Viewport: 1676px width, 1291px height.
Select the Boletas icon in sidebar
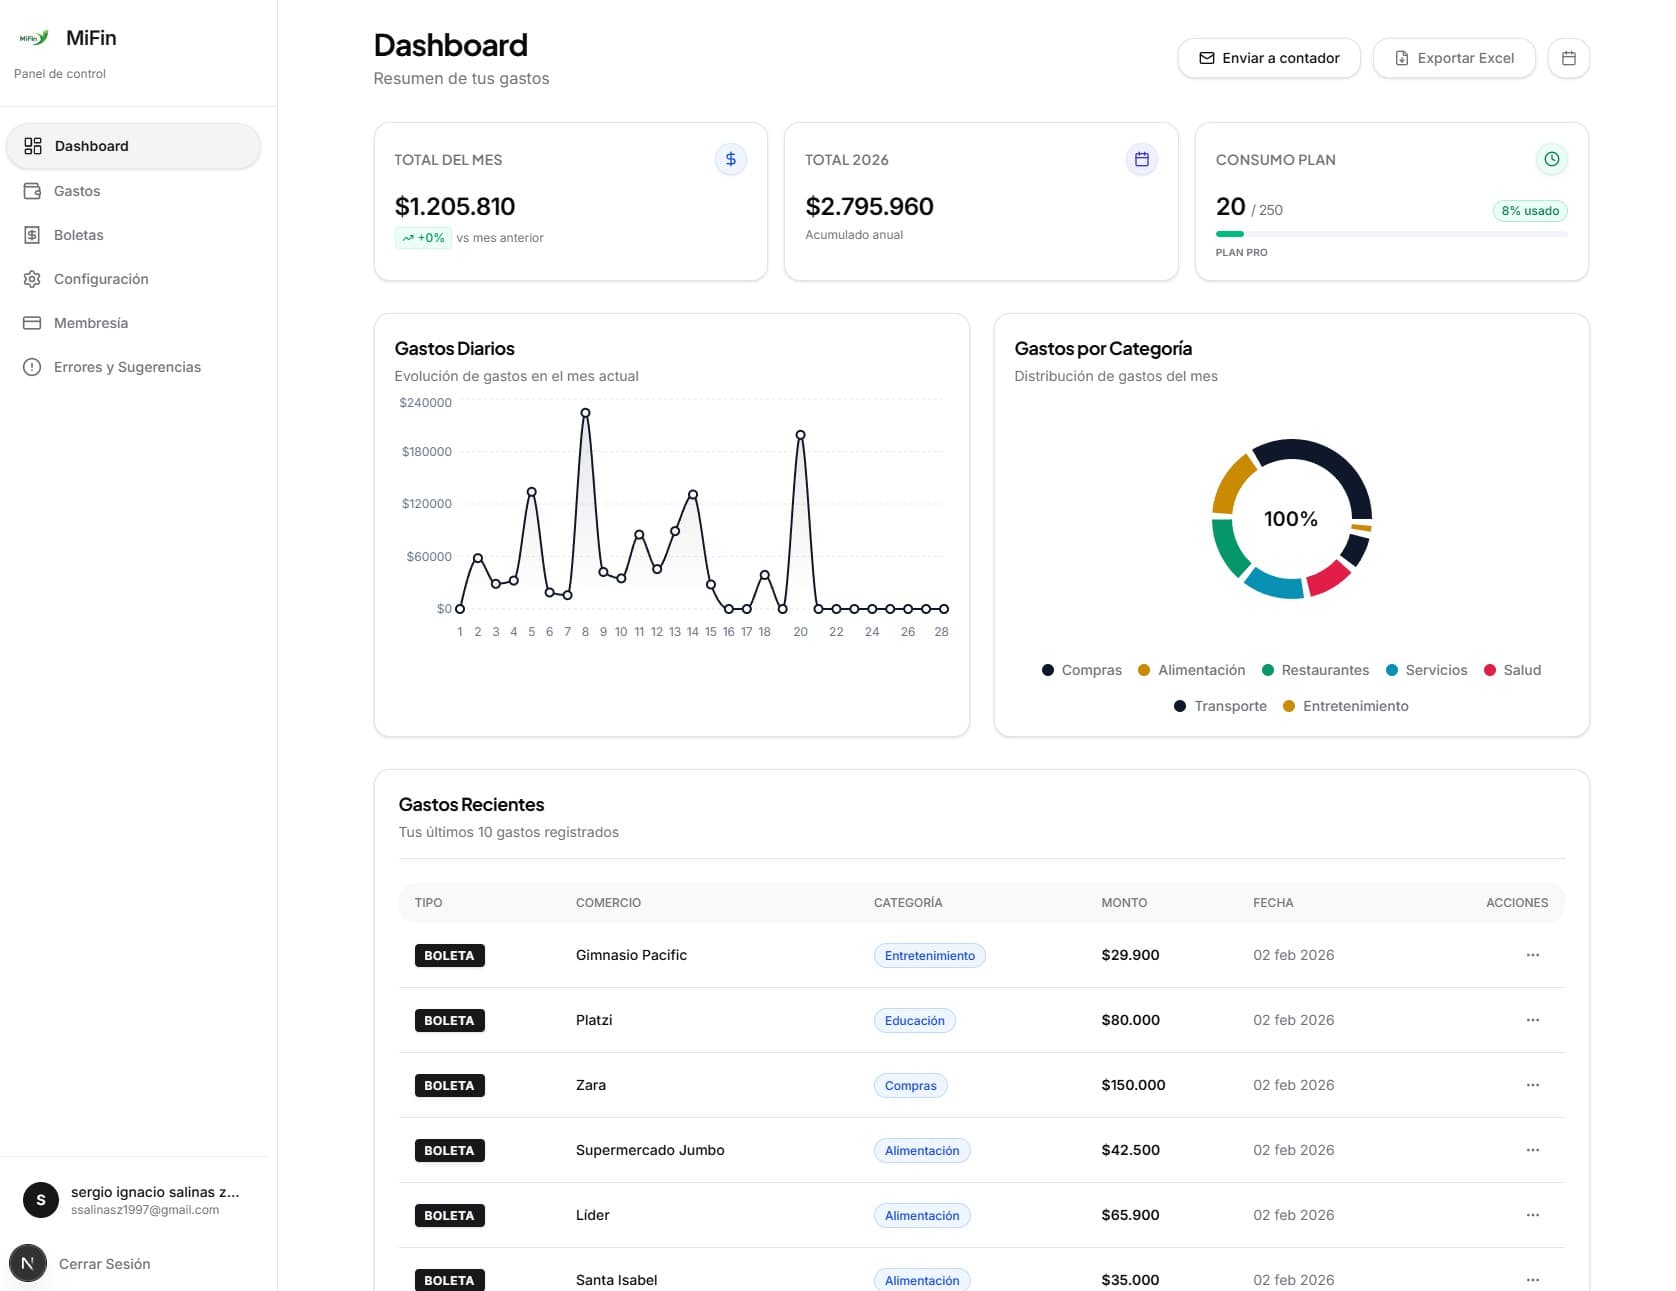coord(31,235)
